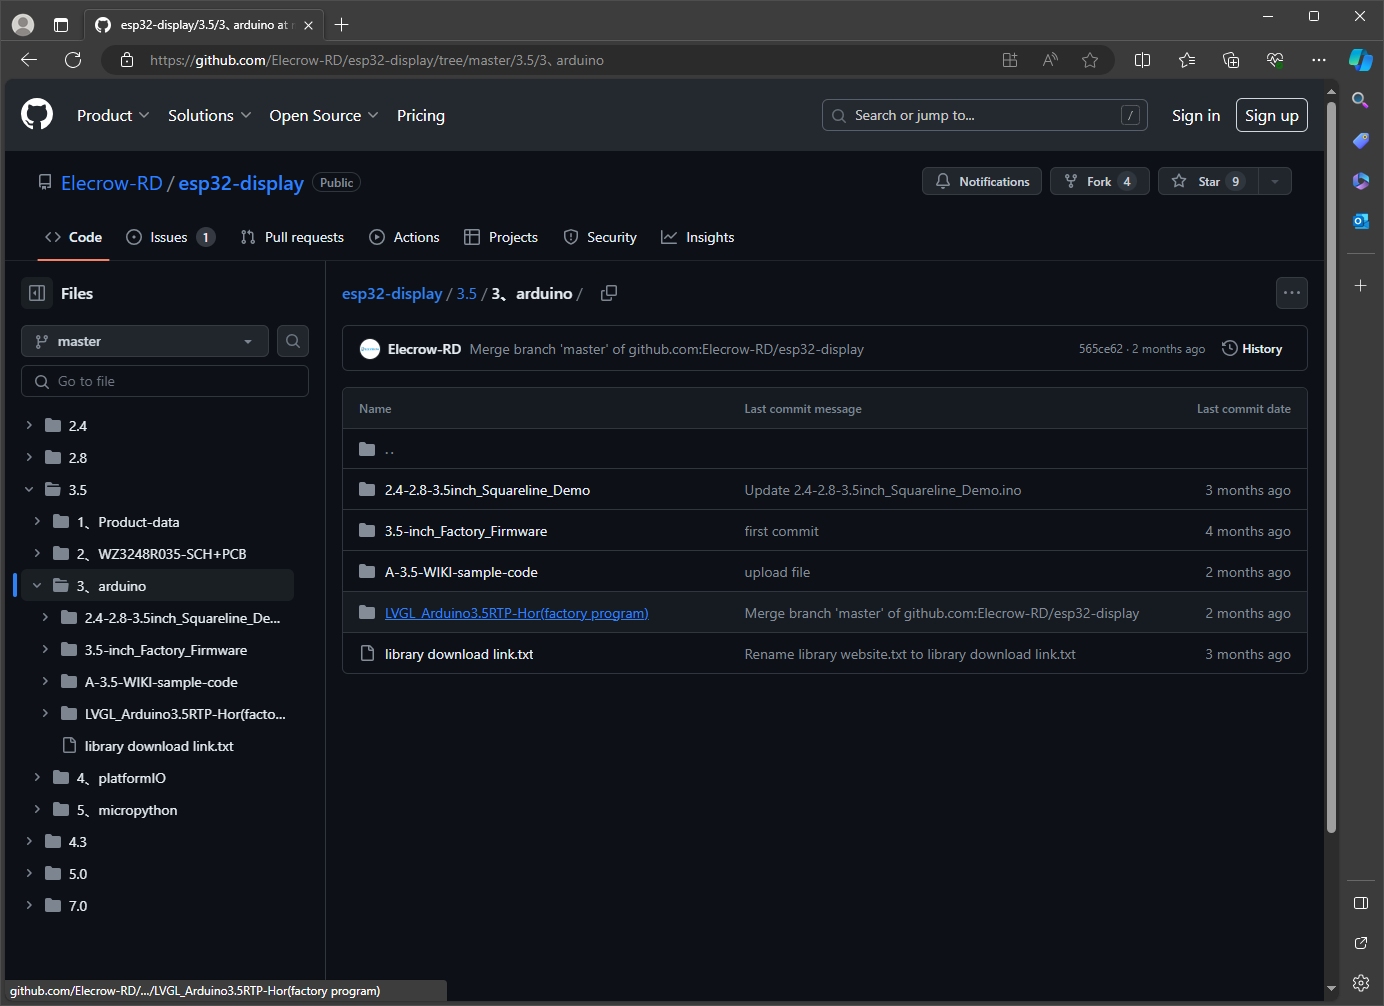Screen dimensions: 1384x1006
Task: Click the Notifications button
Action: click(982, 181)
